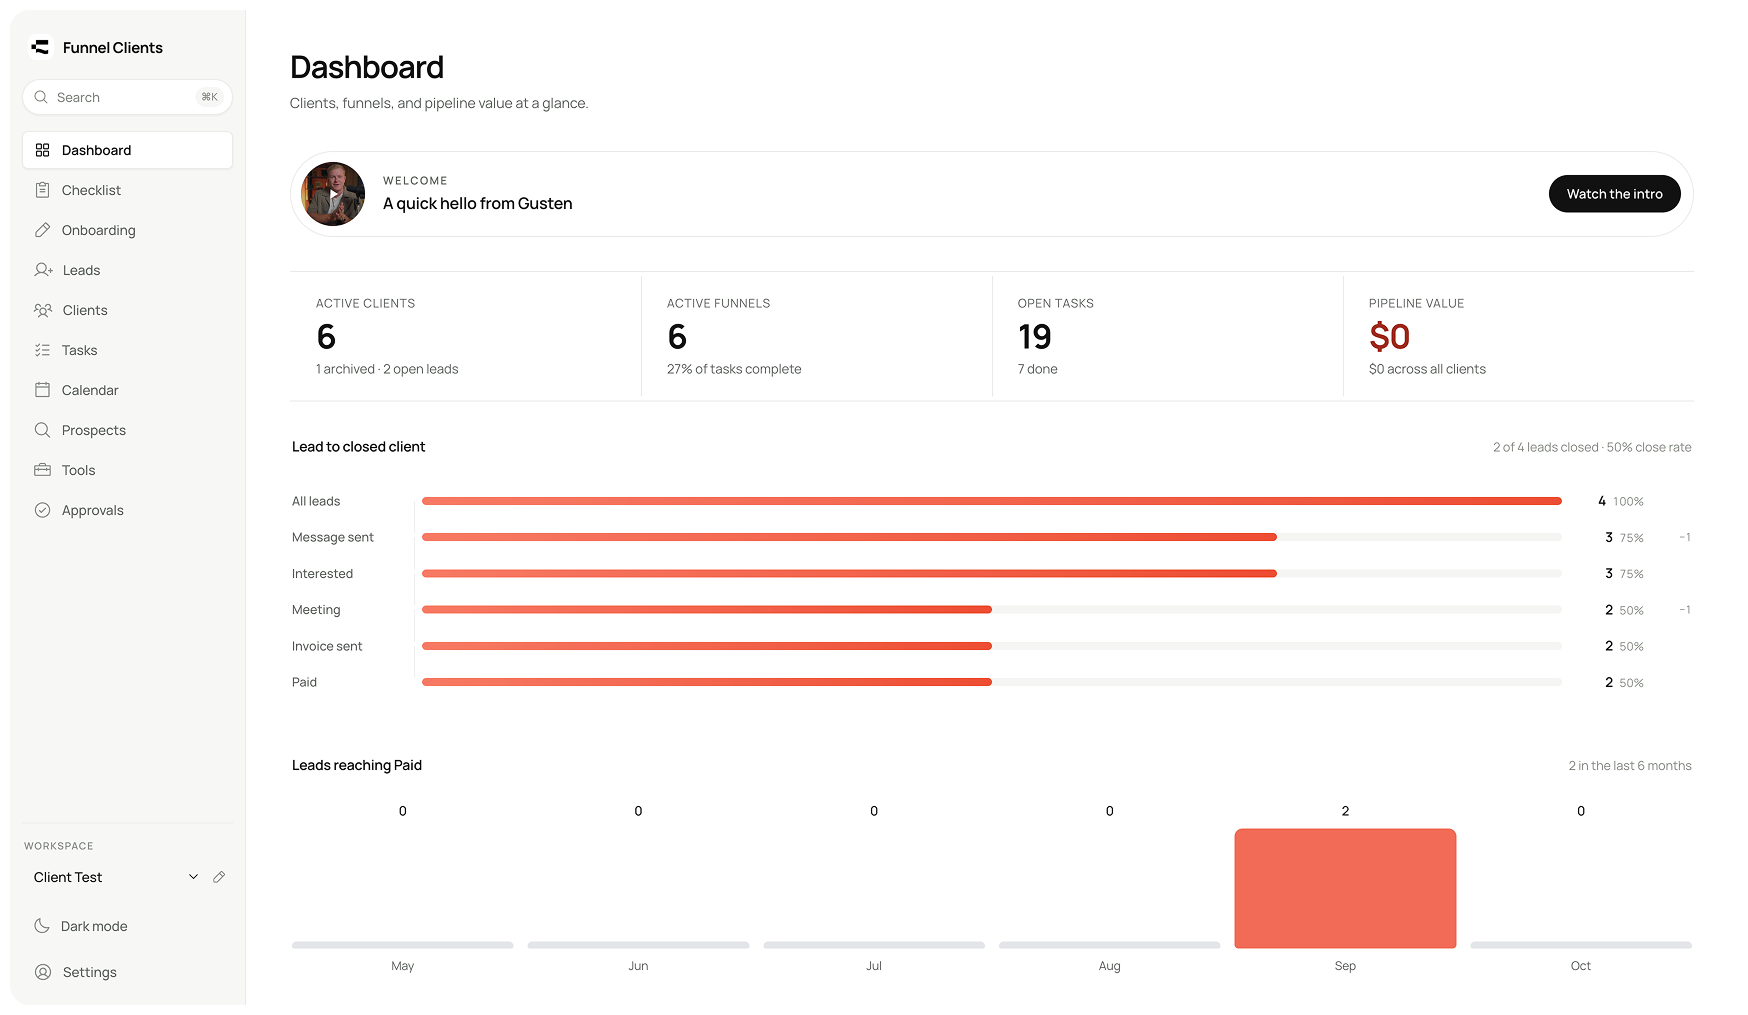Image resolution: width=1748 pixels, height=1015 pixels.
Task: Click the "100%" All leads value
Action: 1628,502
